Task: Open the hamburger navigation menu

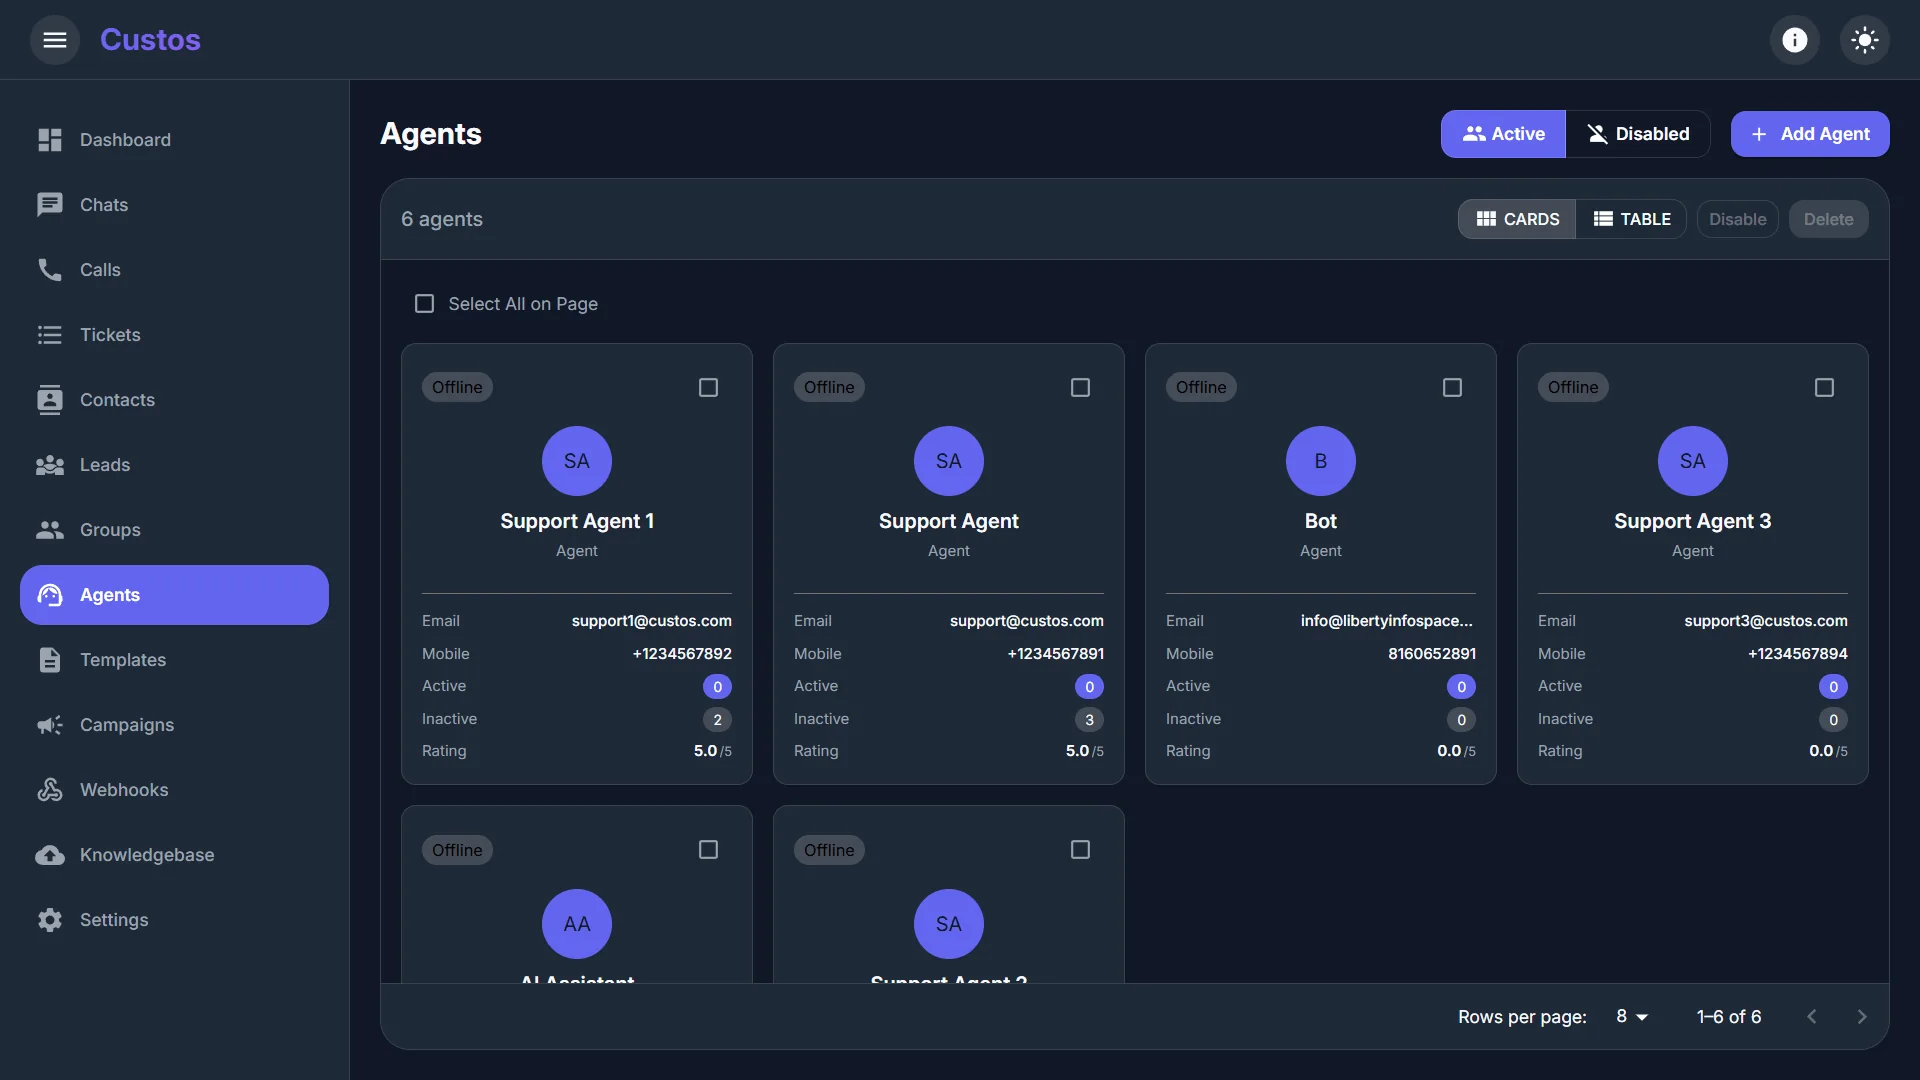Action: pyautogui.click(x=55, y=40)
